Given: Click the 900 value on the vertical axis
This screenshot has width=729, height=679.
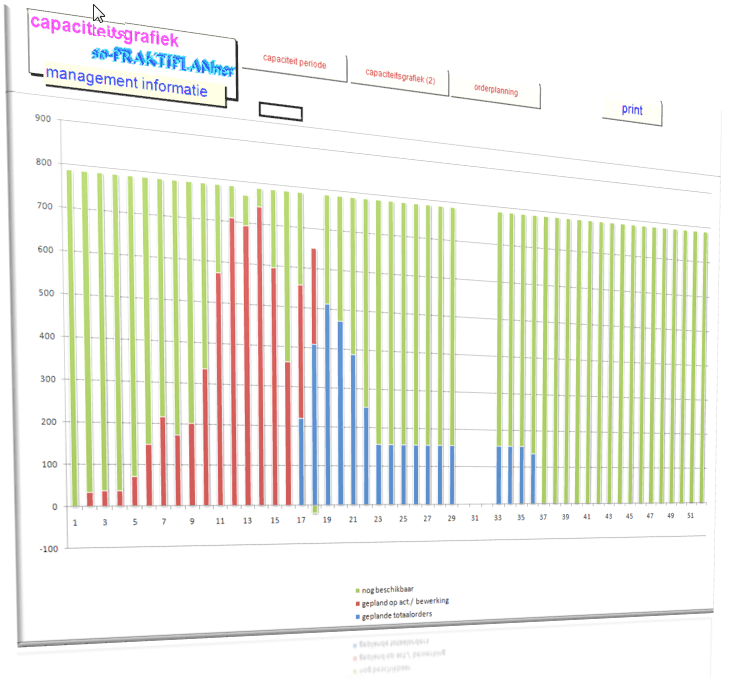Looking at the screenshot, I should coord(42,119).
